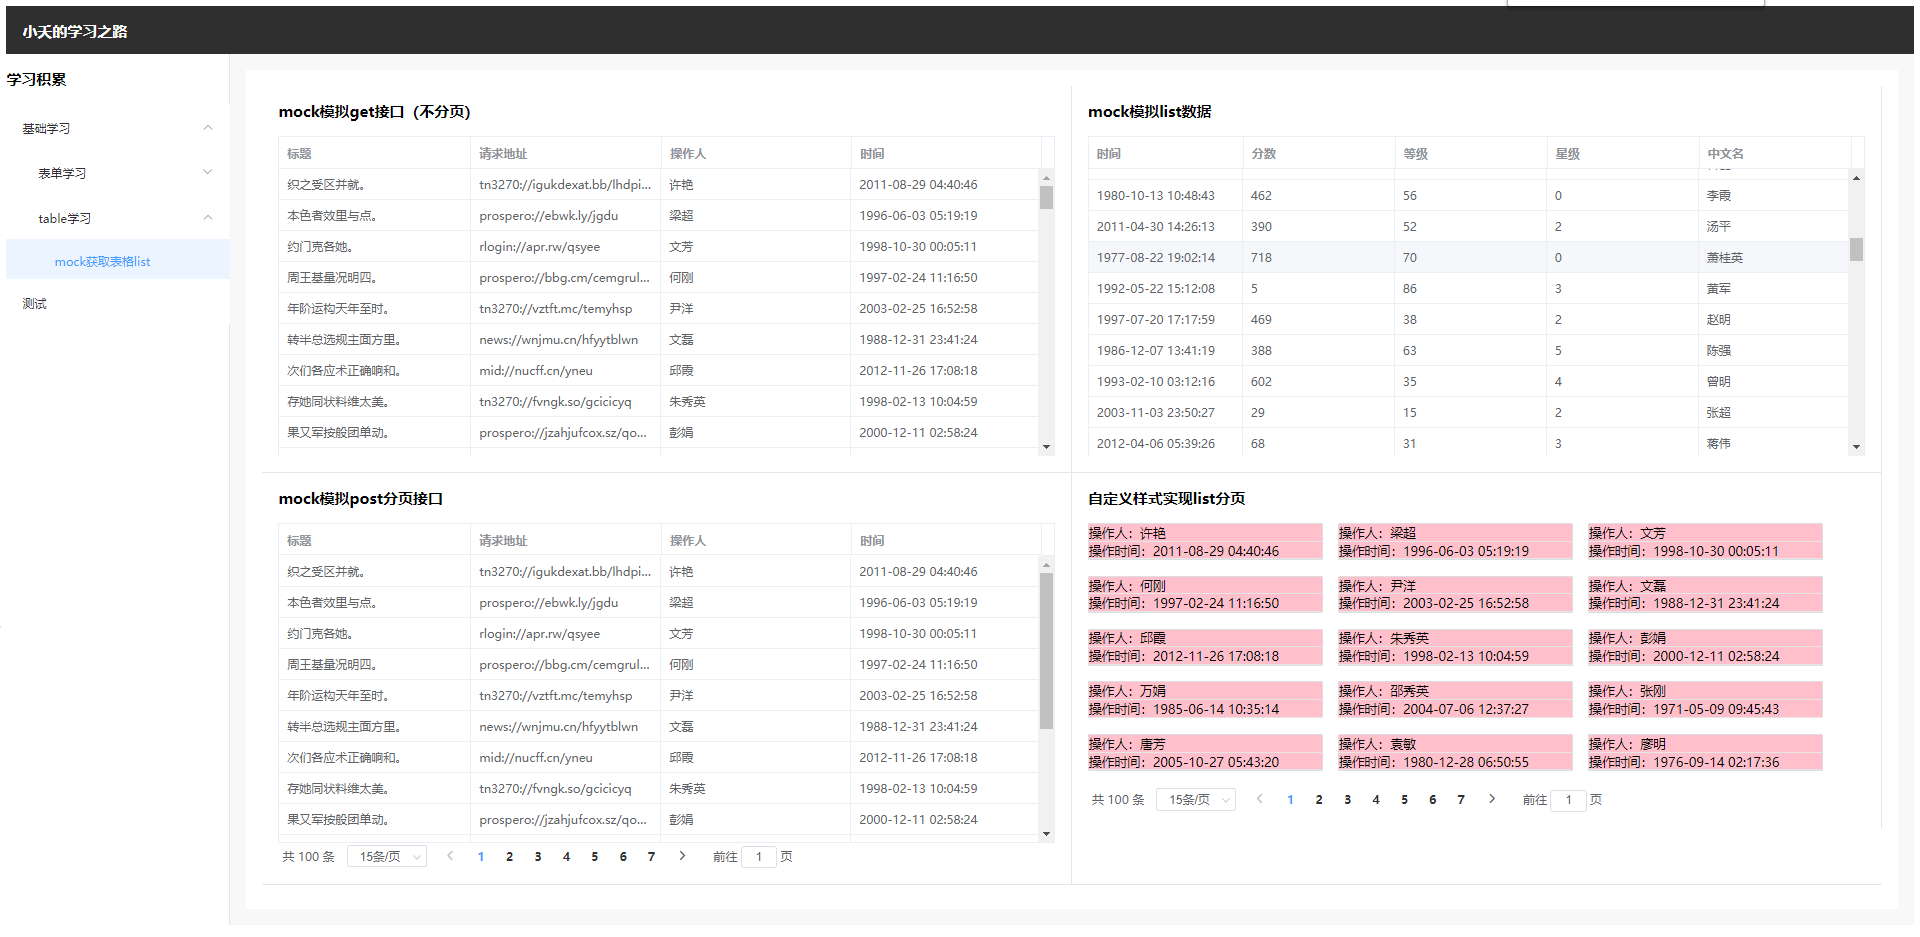The height and width of the screenshot is (937, 1920).
Task: Click the 前往 page input below the post table
Action: coord(759,856)
